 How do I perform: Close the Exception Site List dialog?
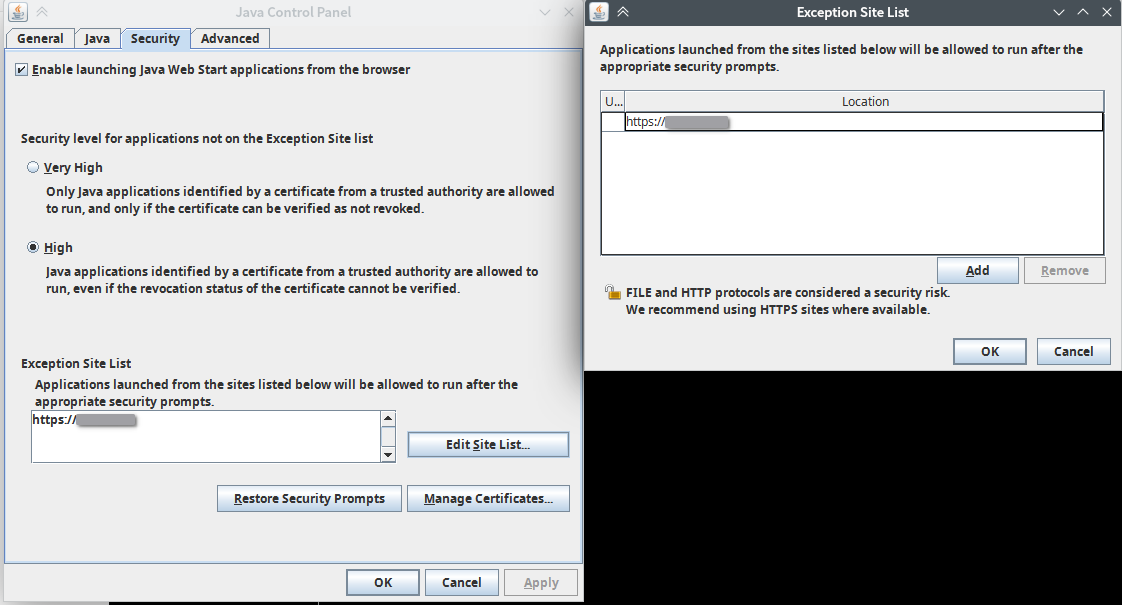tap(1106, 12)
